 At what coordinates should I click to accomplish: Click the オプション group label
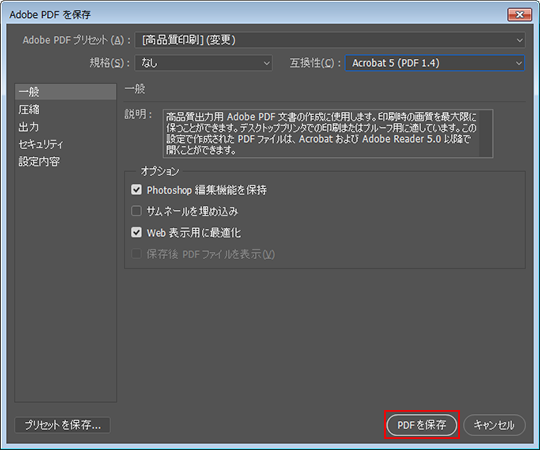point(160,171)
